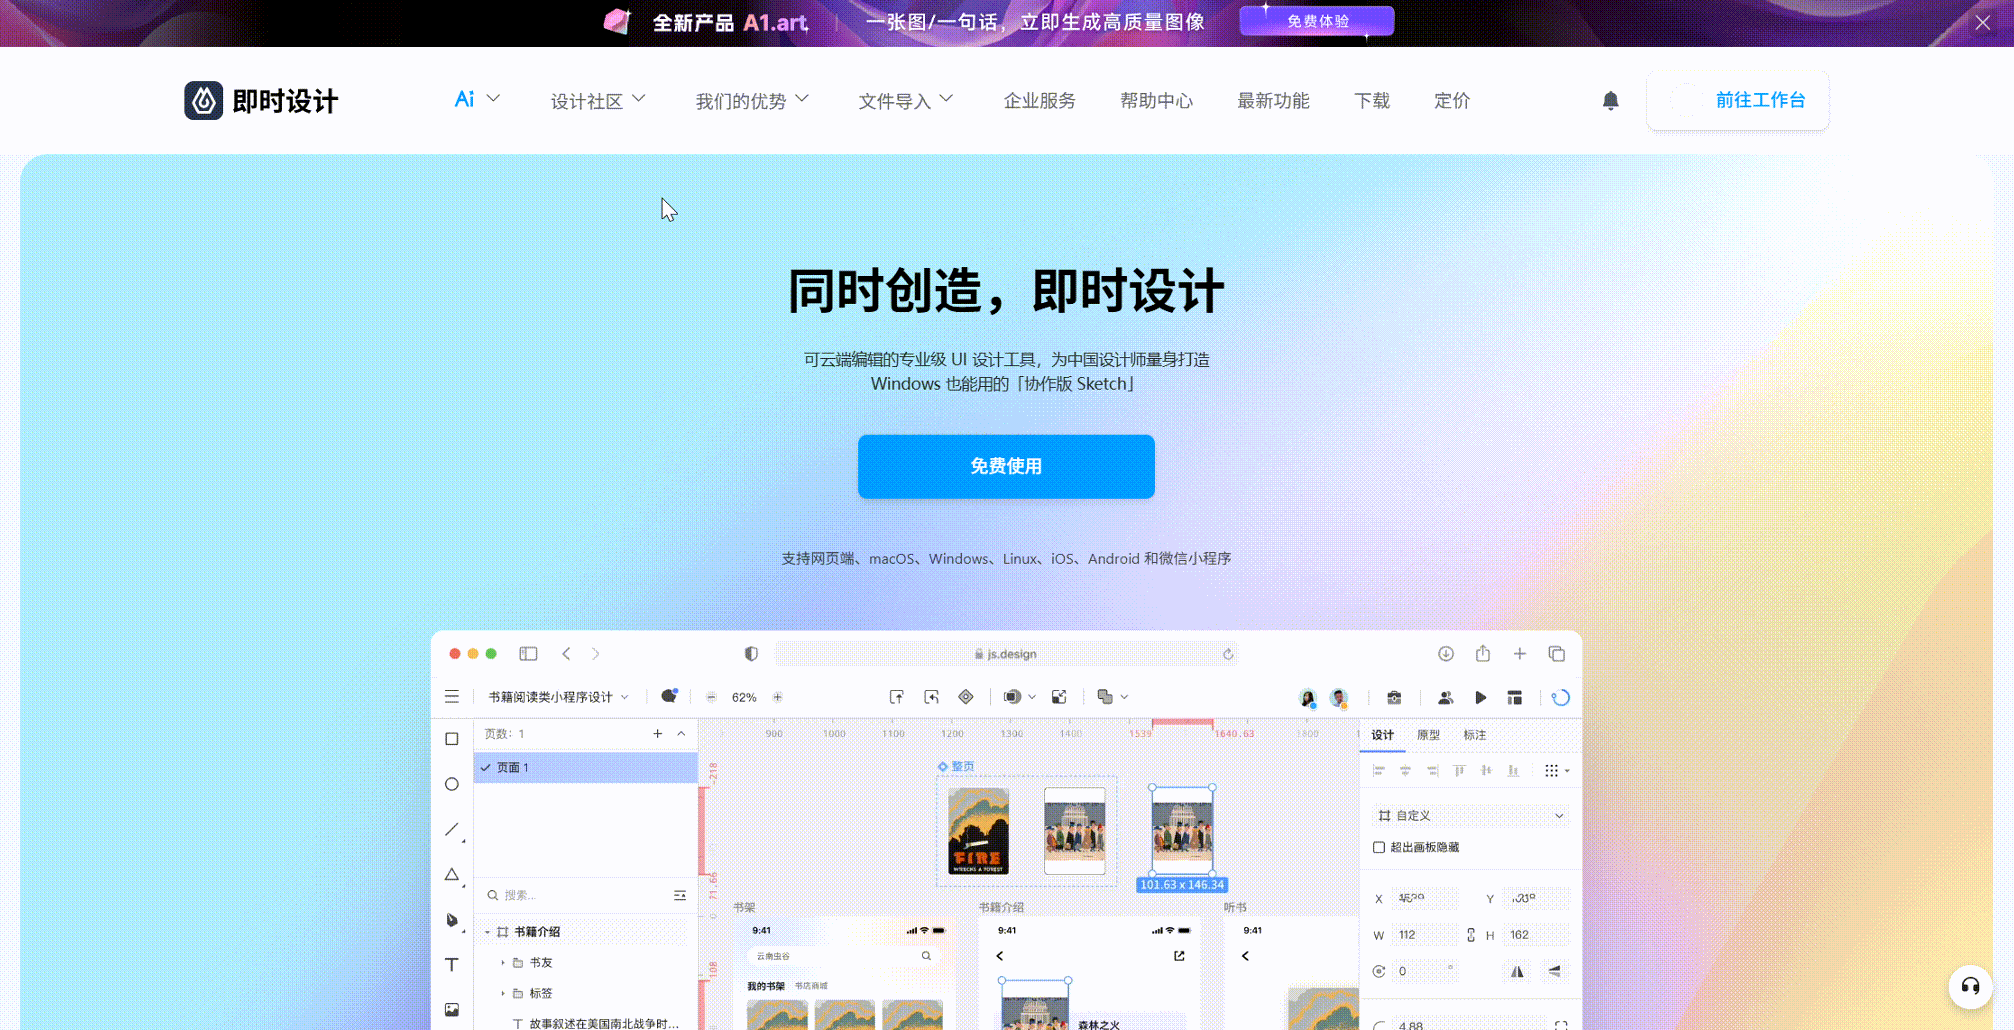This screenshot has width=2014, height=1030.
Task: Click the browser download icon in mockup
Action: point(1446,654)
